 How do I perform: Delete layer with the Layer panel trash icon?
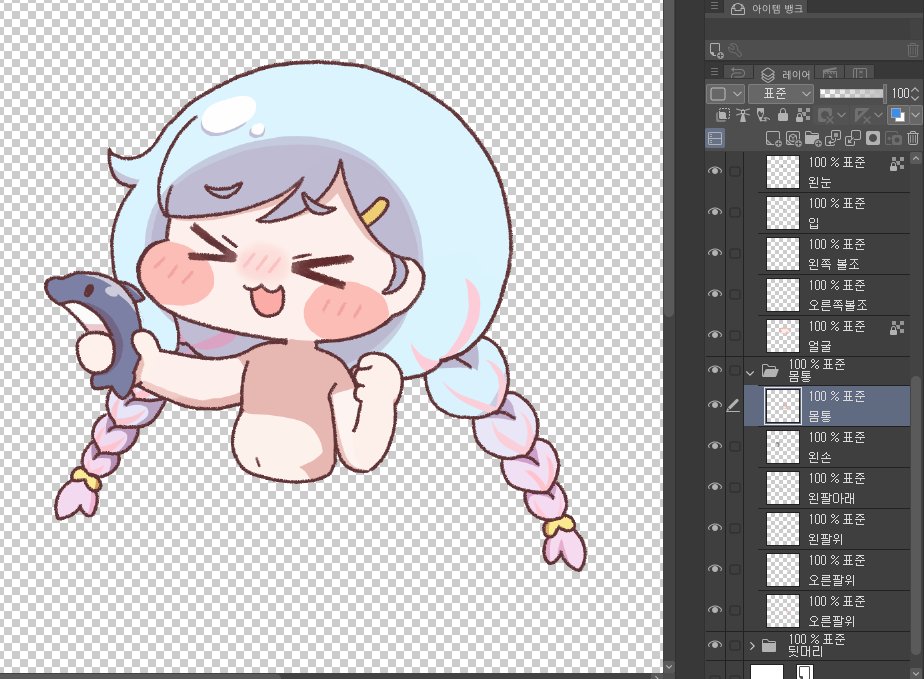(913, 139)
